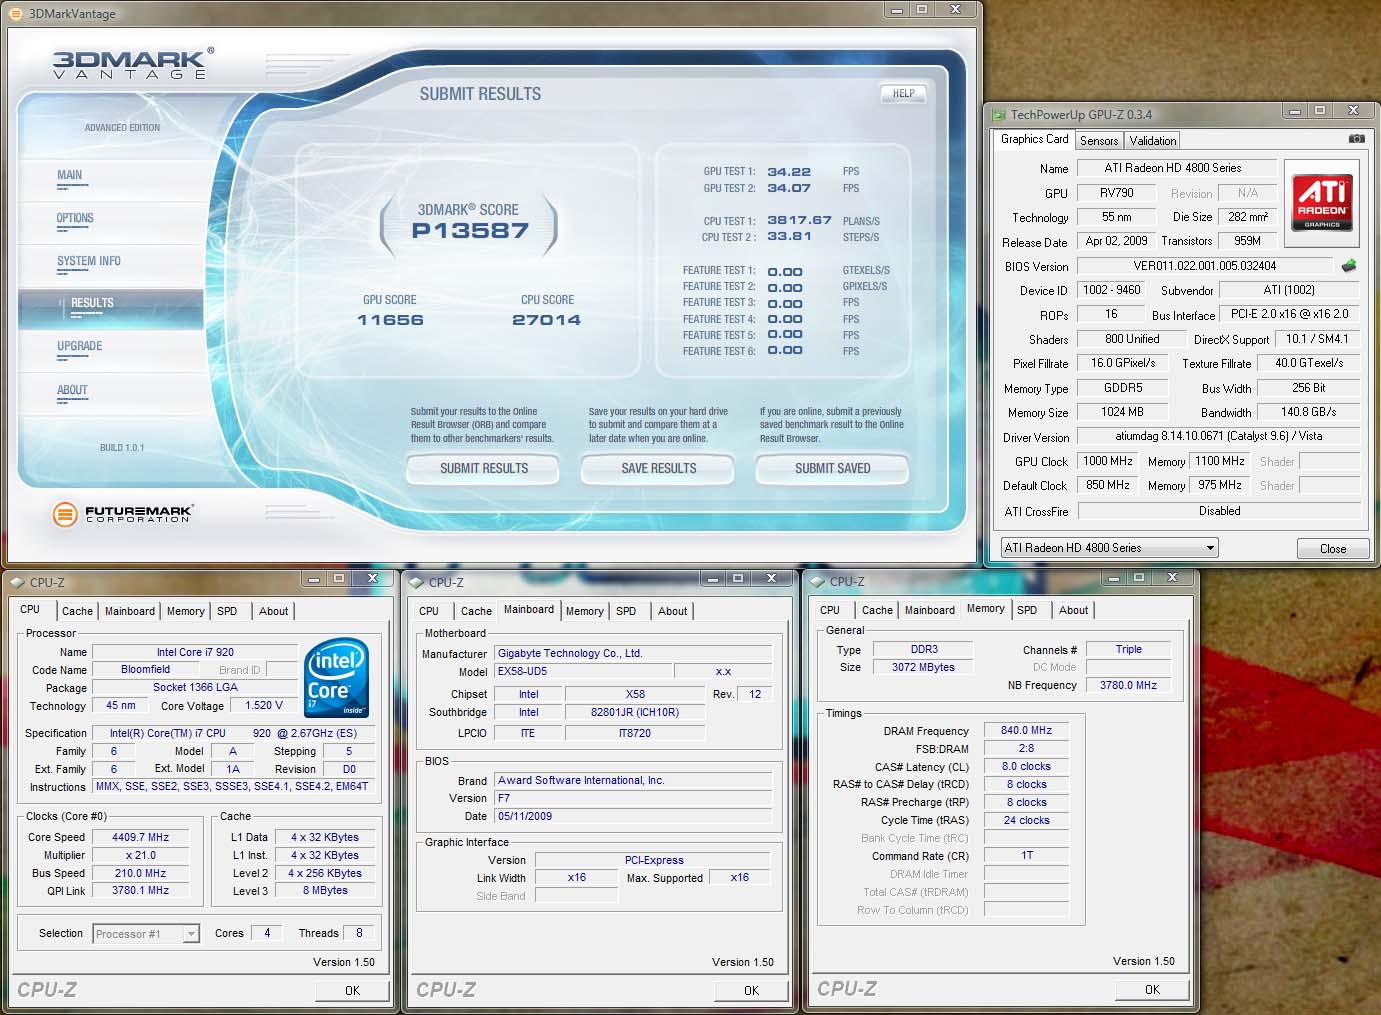The image size is (1381, 1015).
Task: Click Memory Type GDDR5 field in GPU-Z
Action: [1123, 388]
